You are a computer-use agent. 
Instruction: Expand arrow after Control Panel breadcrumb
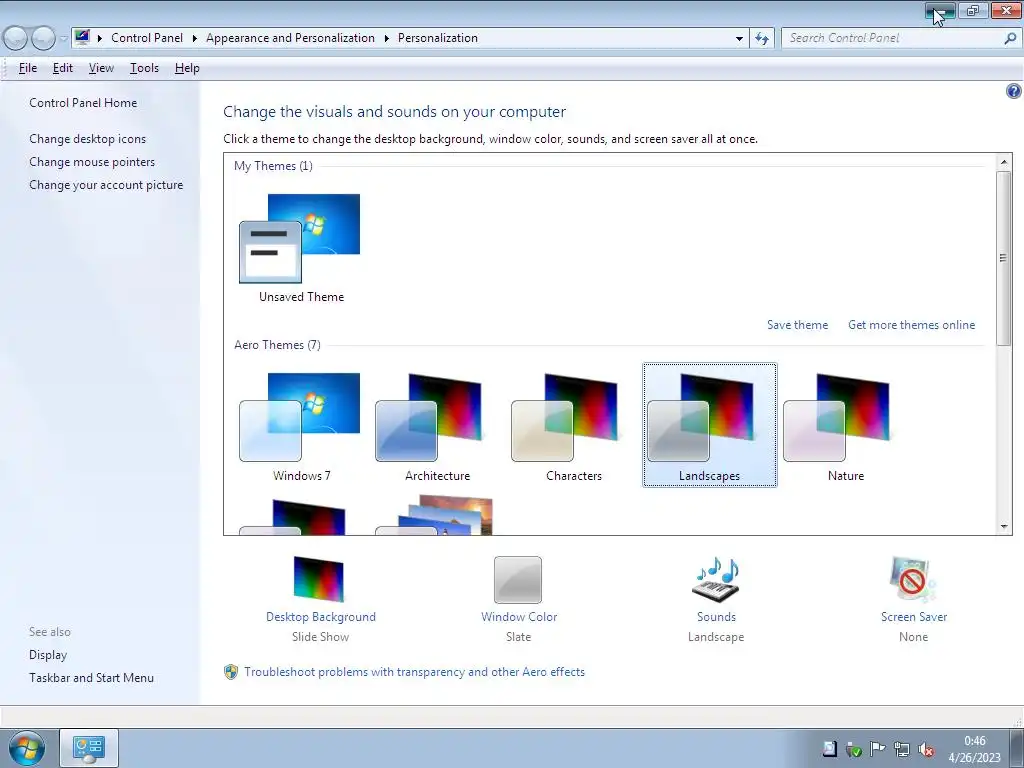(195, 38)
